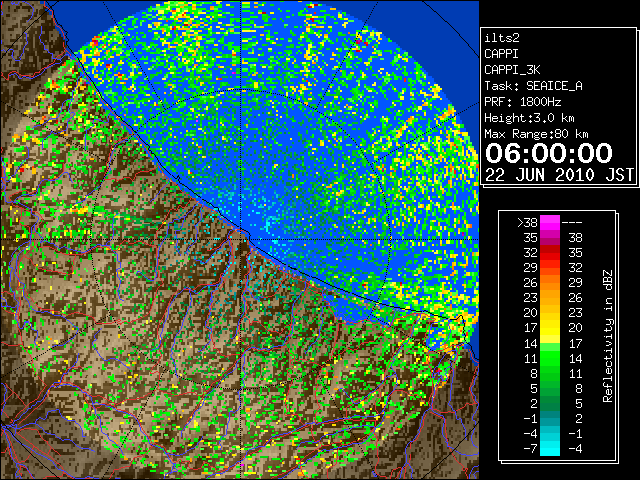This screenshot has height=480, width=640.
Task: Click the '>38' legend value
Action: [x=527, y=223]
